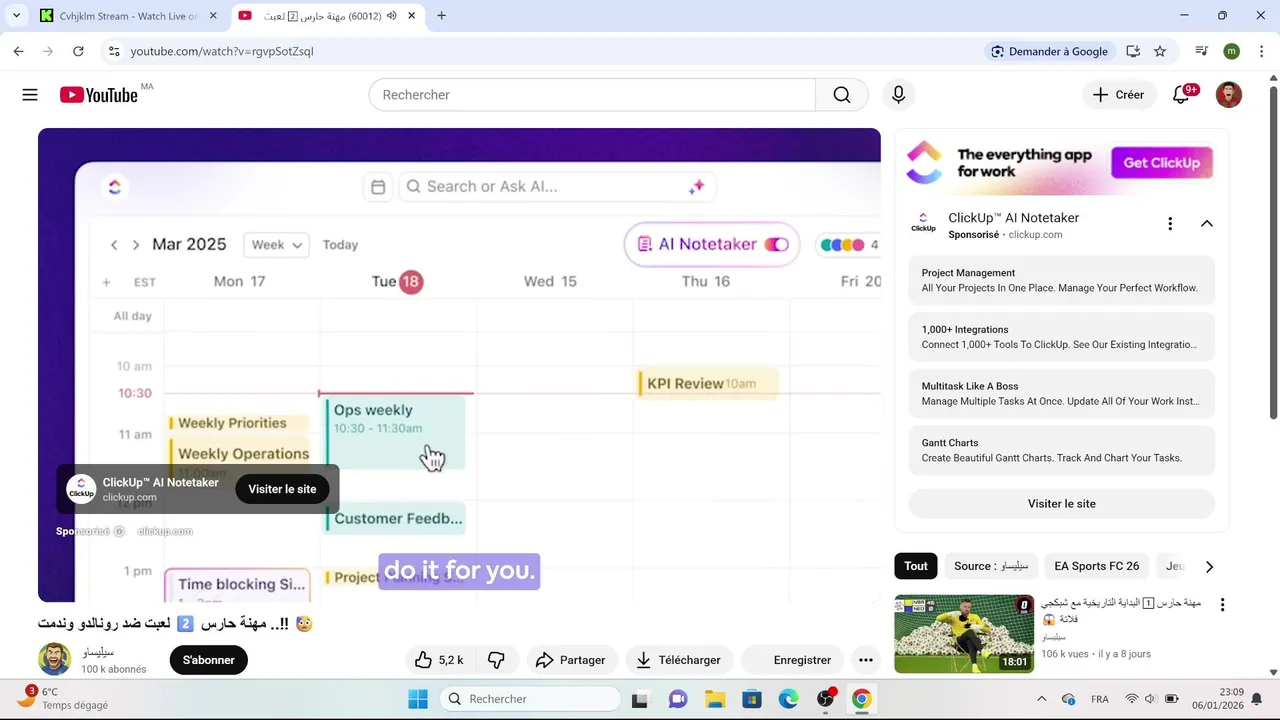Click the YouTube search field

click(592, 95)
